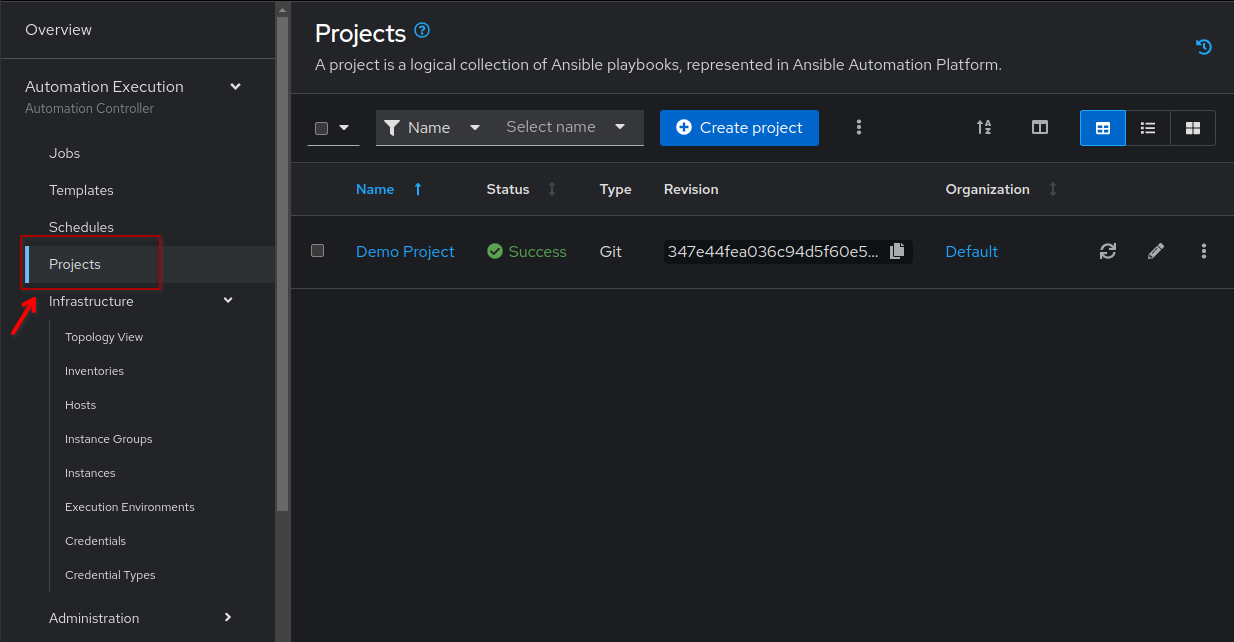1234x642 pixels.
Task: Open the bulk select dropdown caret
Action: [x=344, y=127]
